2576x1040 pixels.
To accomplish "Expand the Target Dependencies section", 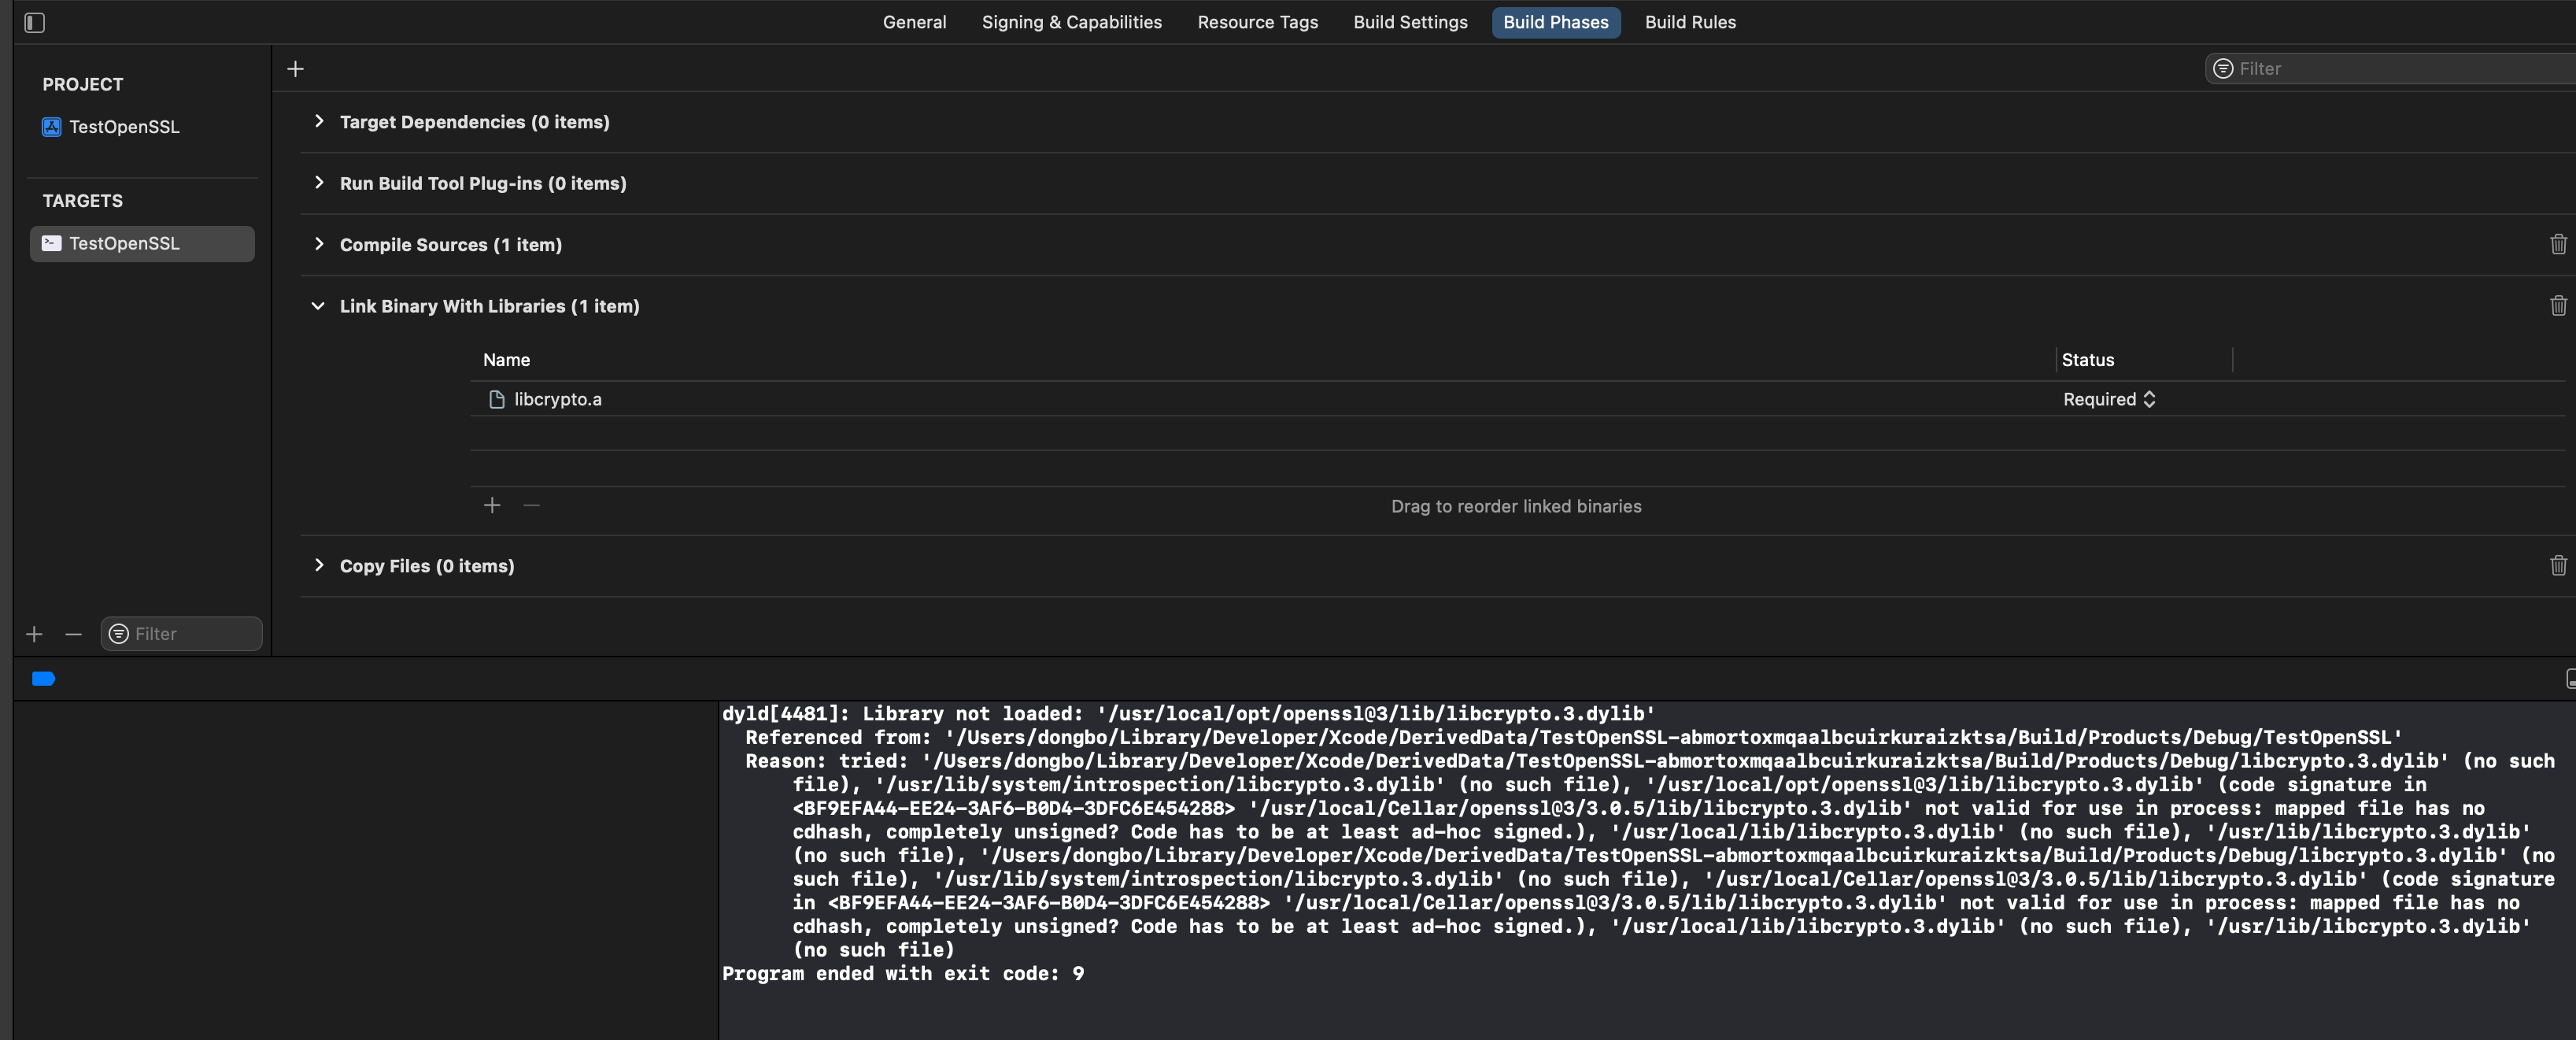I will pyautogui.click(x=317, y=120).
